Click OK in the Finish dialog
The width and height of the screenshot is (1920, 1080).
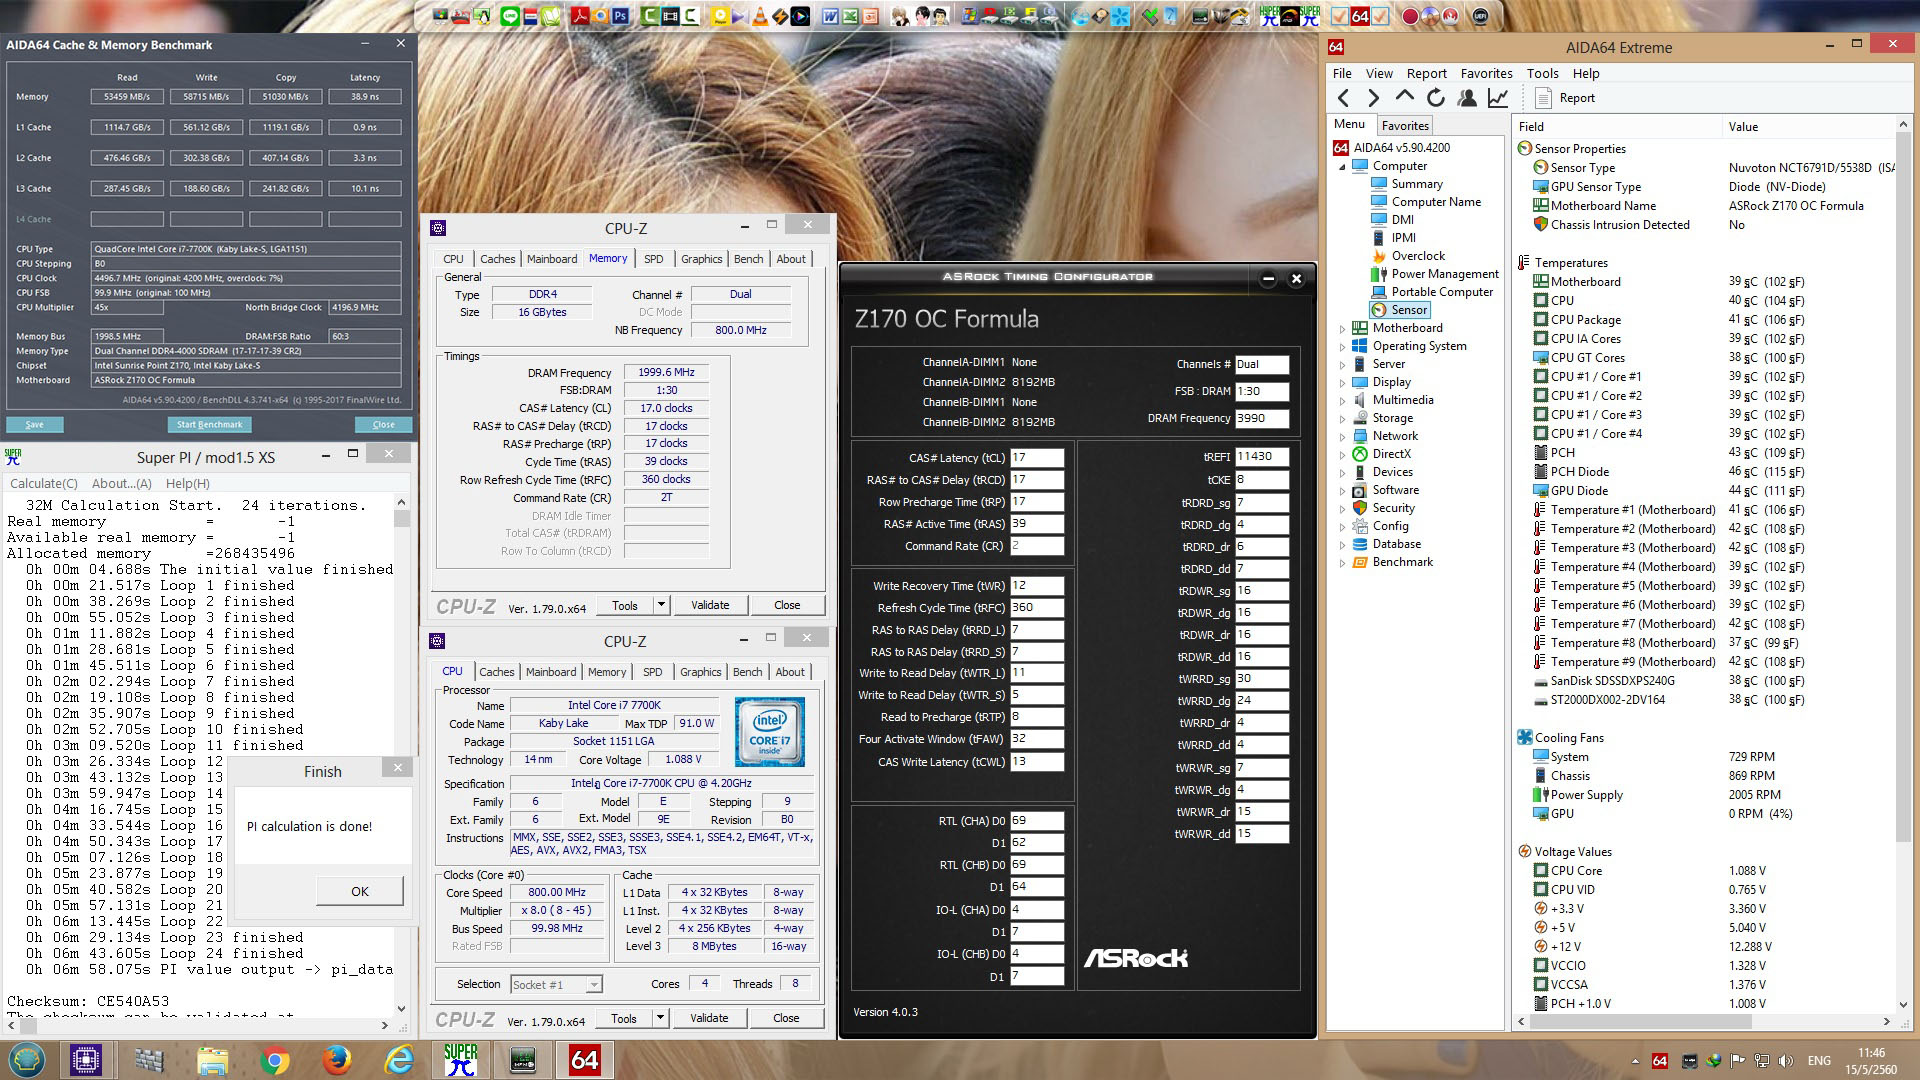[360, 891]
